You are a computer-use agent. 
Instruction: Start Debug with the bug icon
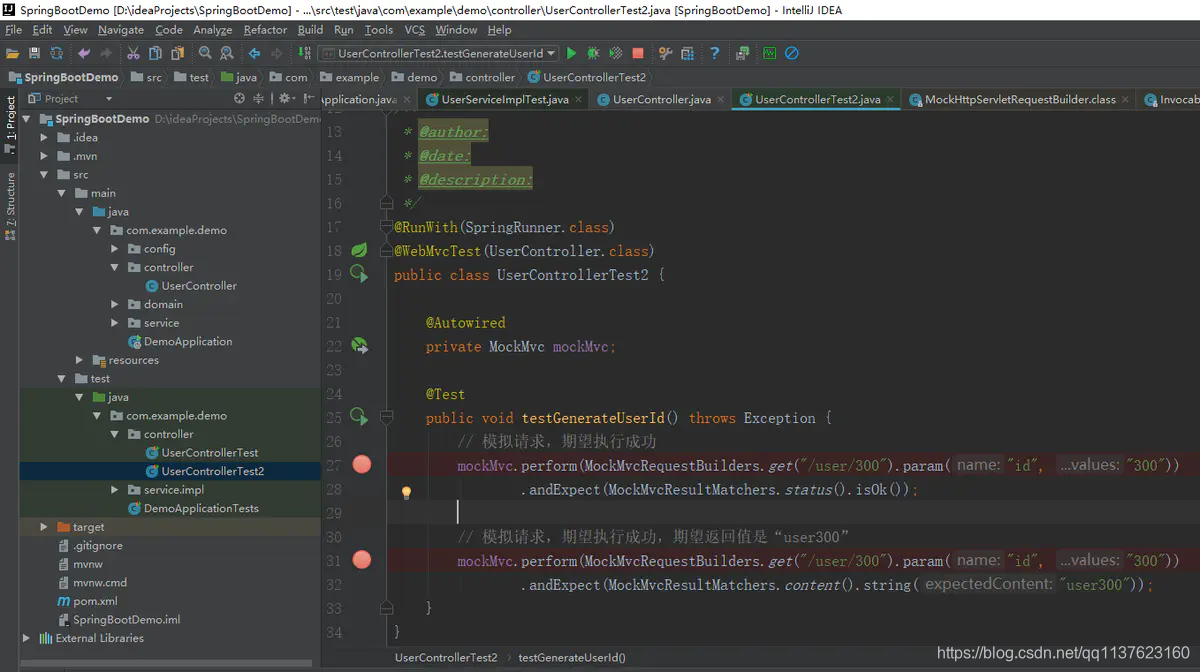point(594,53)
